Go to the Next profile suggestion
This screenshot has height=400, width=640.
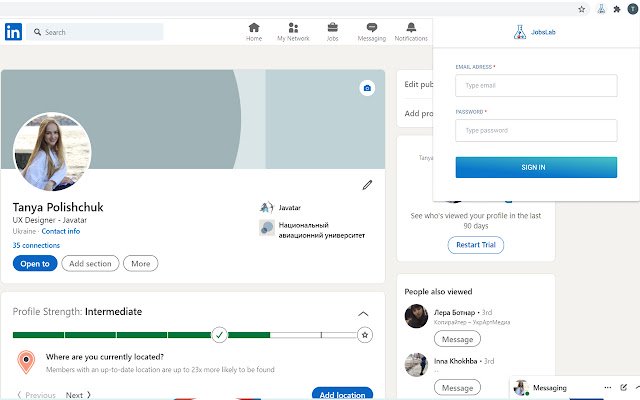pos(78,395)
